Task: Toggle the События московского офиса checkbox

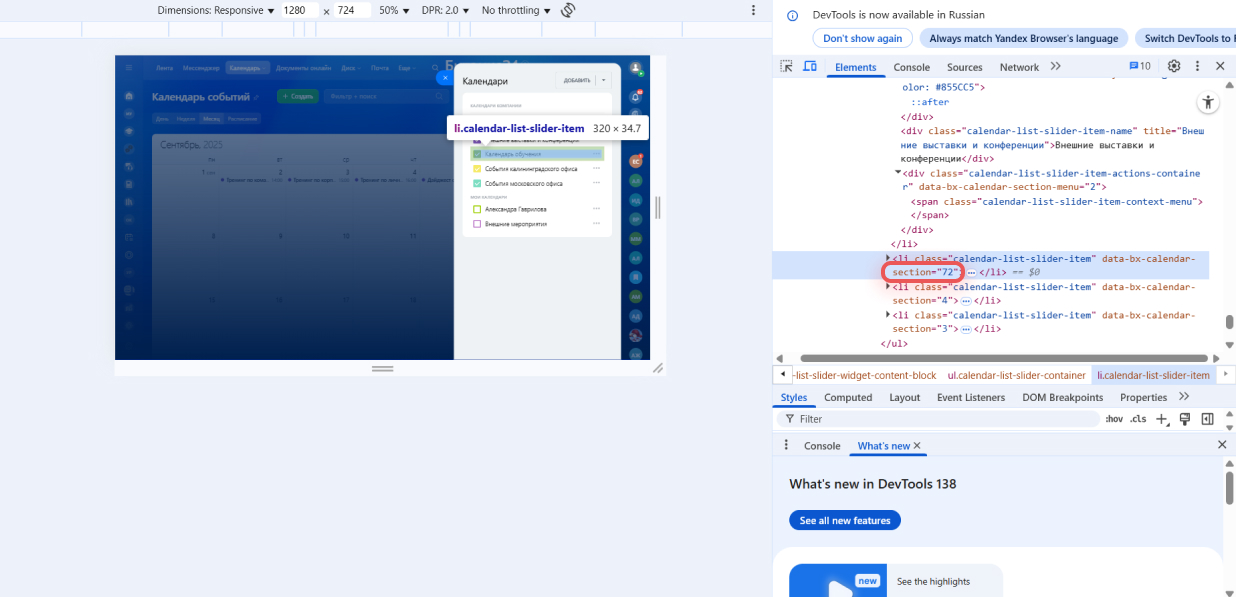Action: coord(477,184)
